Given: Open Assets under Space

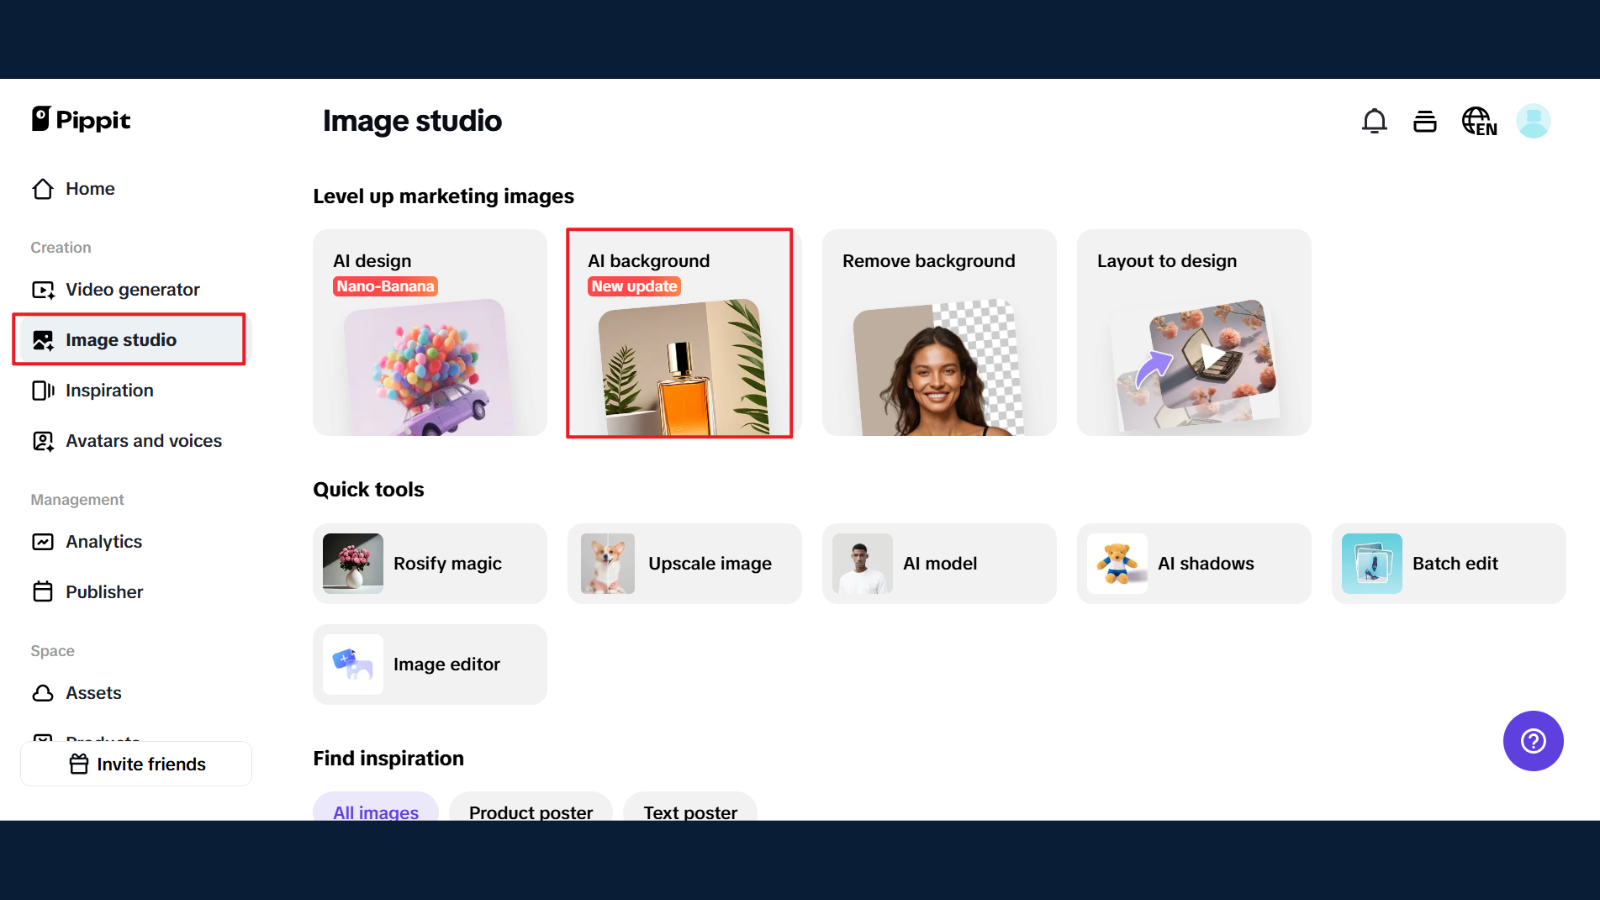Looking at the screenshot, I should 93,693.
